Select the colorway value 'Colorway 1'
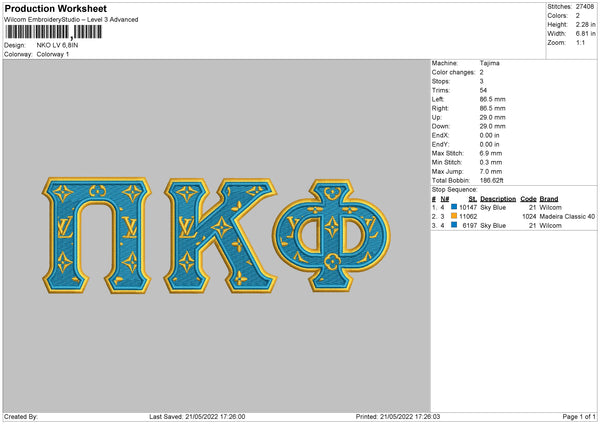Screen dimensions: 600x424 [x=53, y=54]
